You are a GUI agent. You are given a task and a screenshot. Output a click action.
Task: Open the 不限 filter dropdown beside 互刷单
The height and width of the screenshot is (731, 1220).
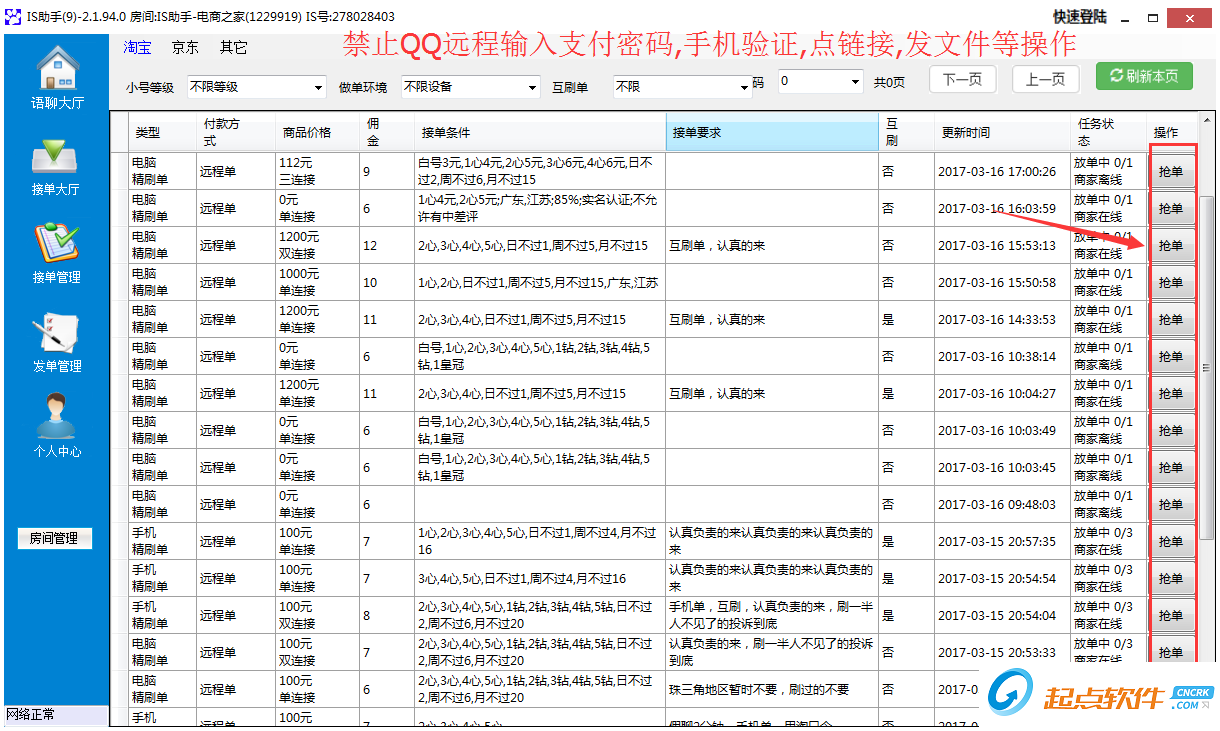click(684, 87)
